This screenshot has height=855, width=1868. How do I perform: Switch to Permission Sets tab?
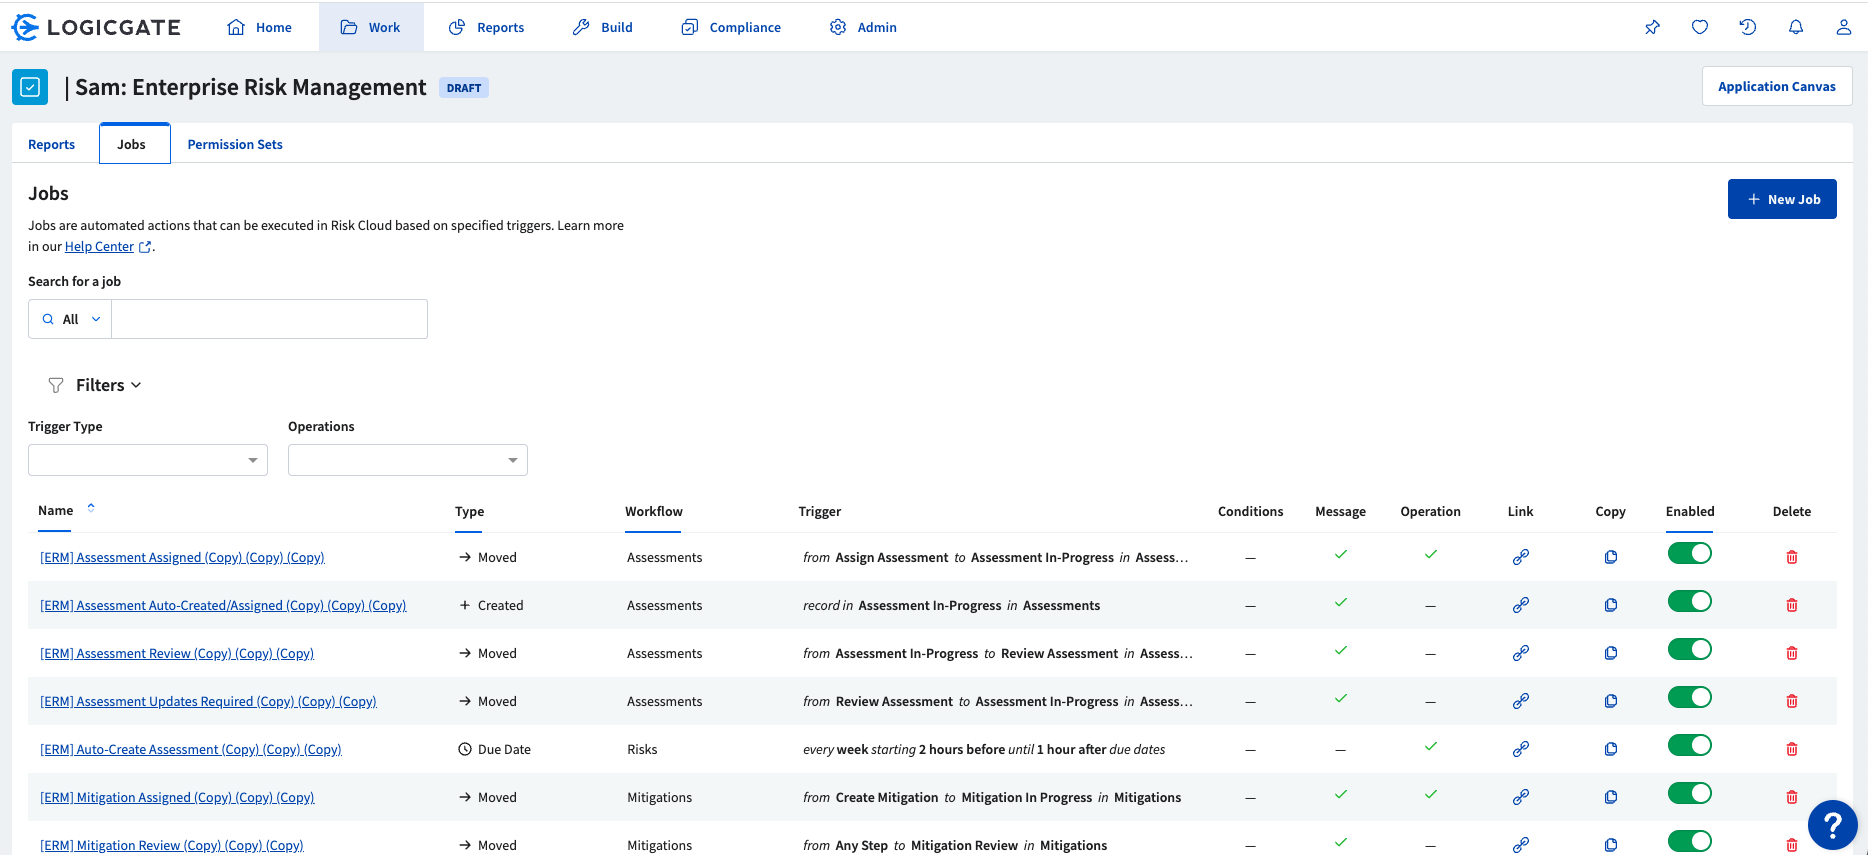coord(235,144)
